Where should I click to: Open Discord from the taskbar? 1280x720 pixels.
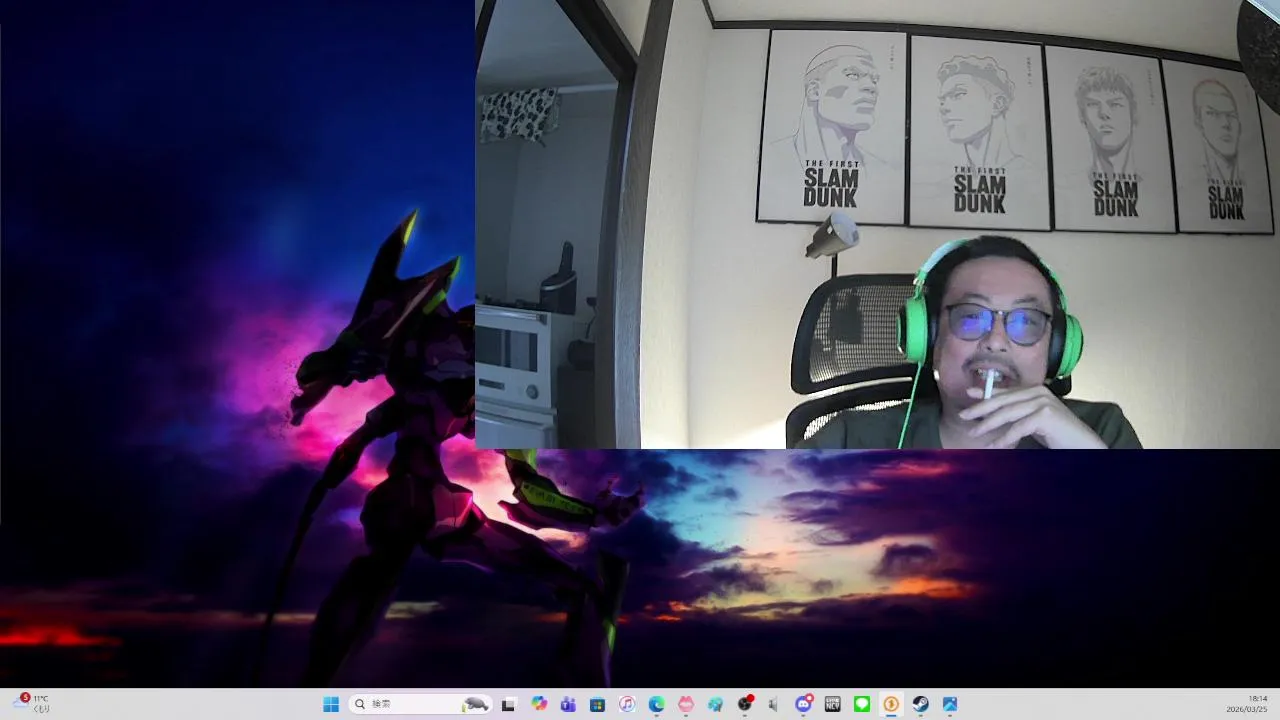pyautogui.click(x=803, y=704)
